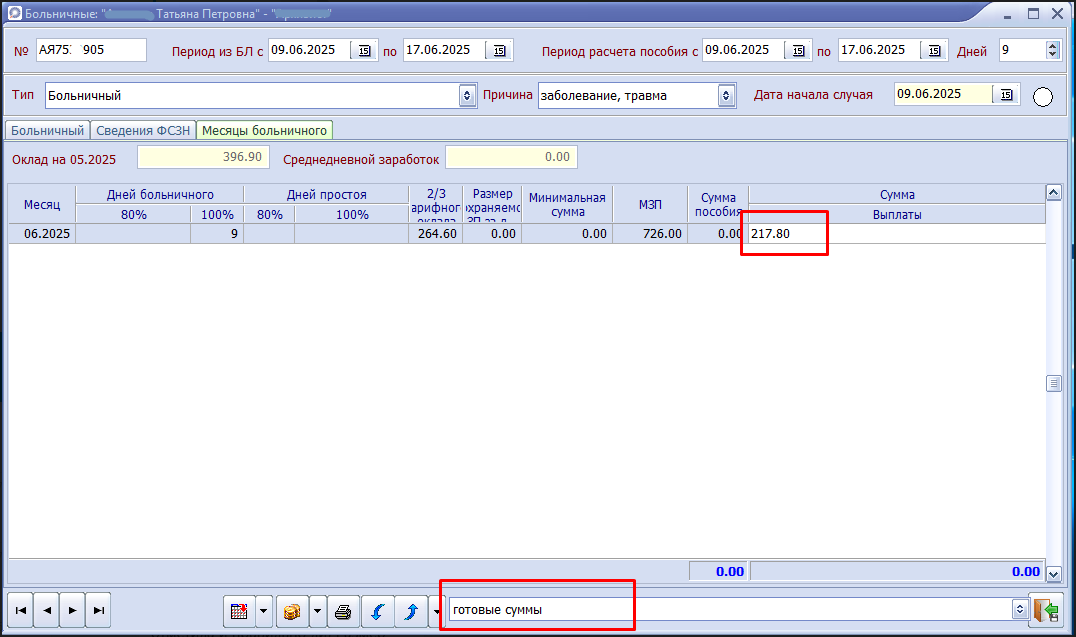Adjust the 'Дней' spinner arrows
The height and width of the screenshot is (637, 1076).
coord(1052,50)
